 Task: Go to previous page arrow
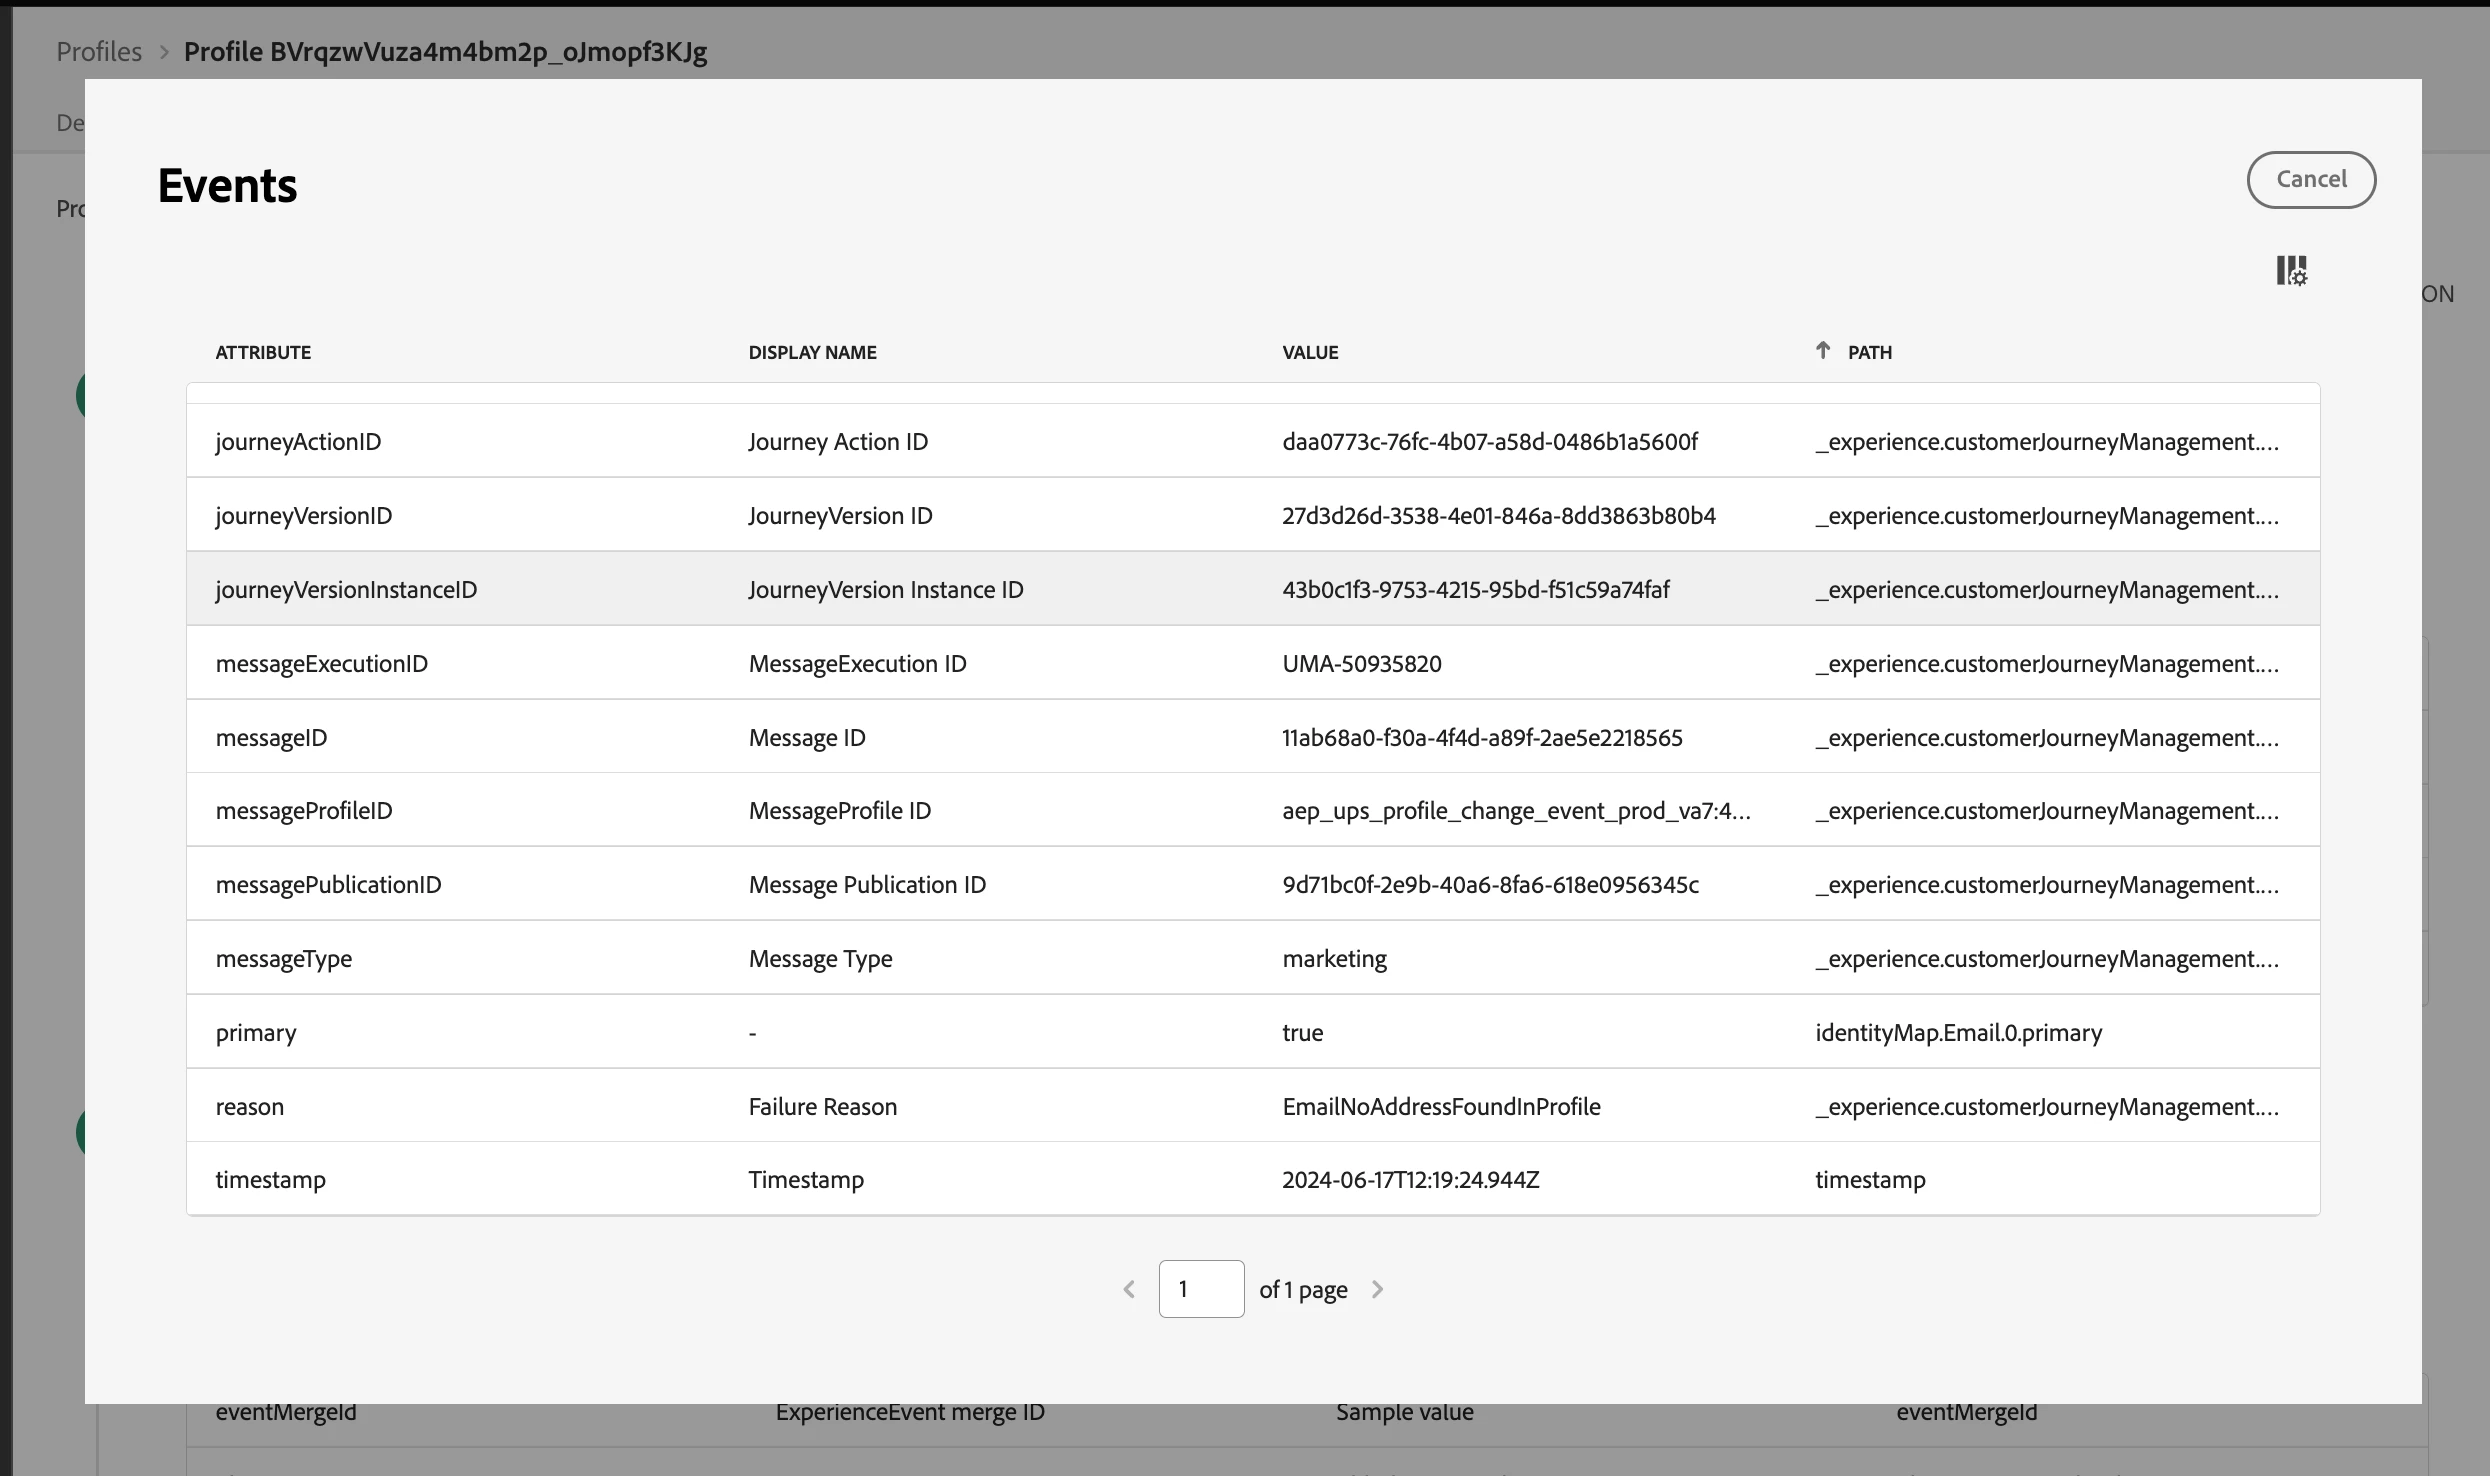pyautogui.click(x=1129, y=1289)
